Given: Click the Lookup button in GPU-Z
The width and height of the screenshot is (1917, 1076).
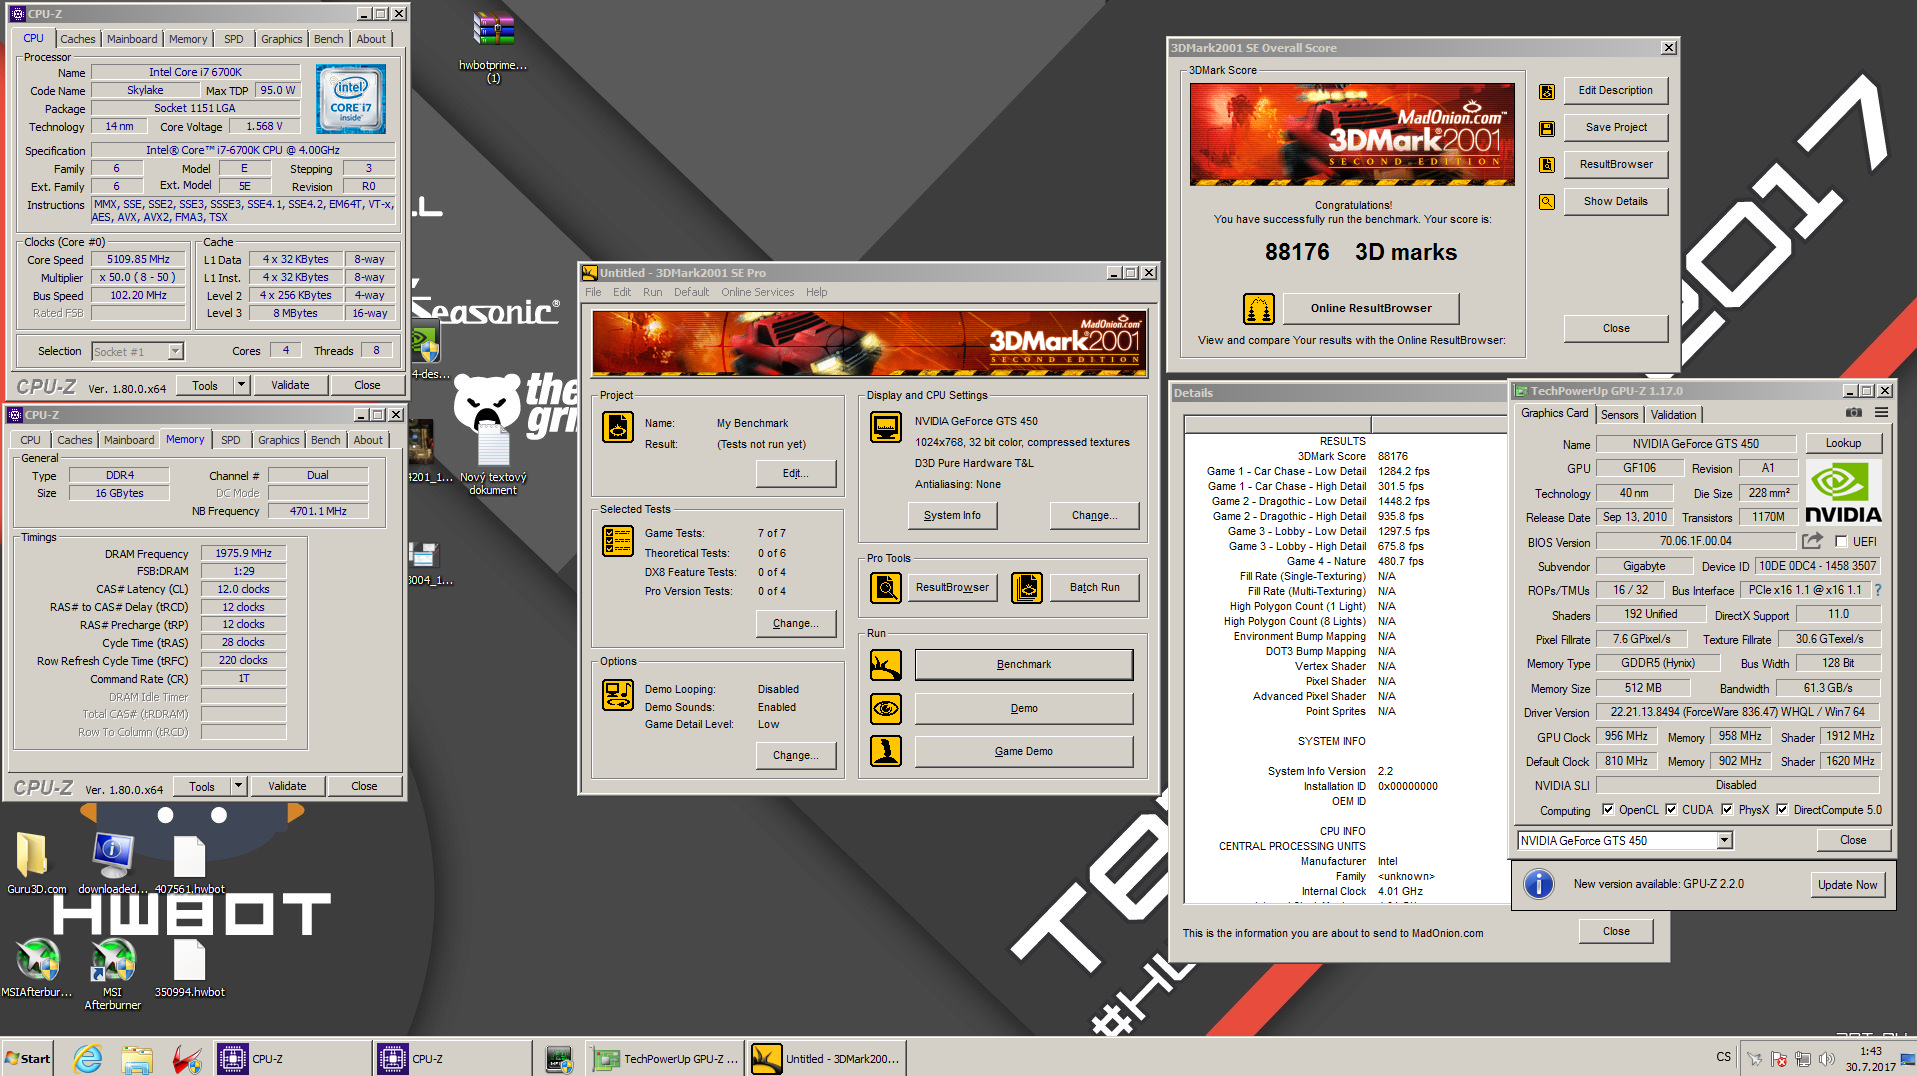Looking at the screenshot, I should tap(1843, 443).
